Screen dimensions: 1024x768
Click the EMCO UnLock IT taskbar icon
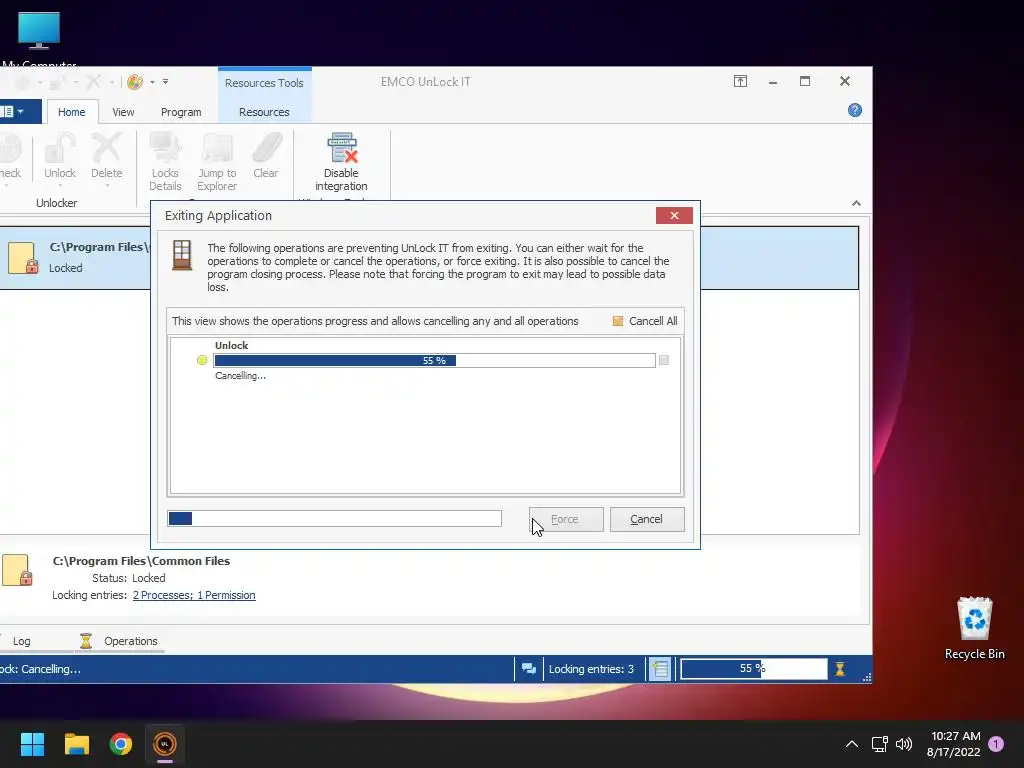(x=165, y=744)
